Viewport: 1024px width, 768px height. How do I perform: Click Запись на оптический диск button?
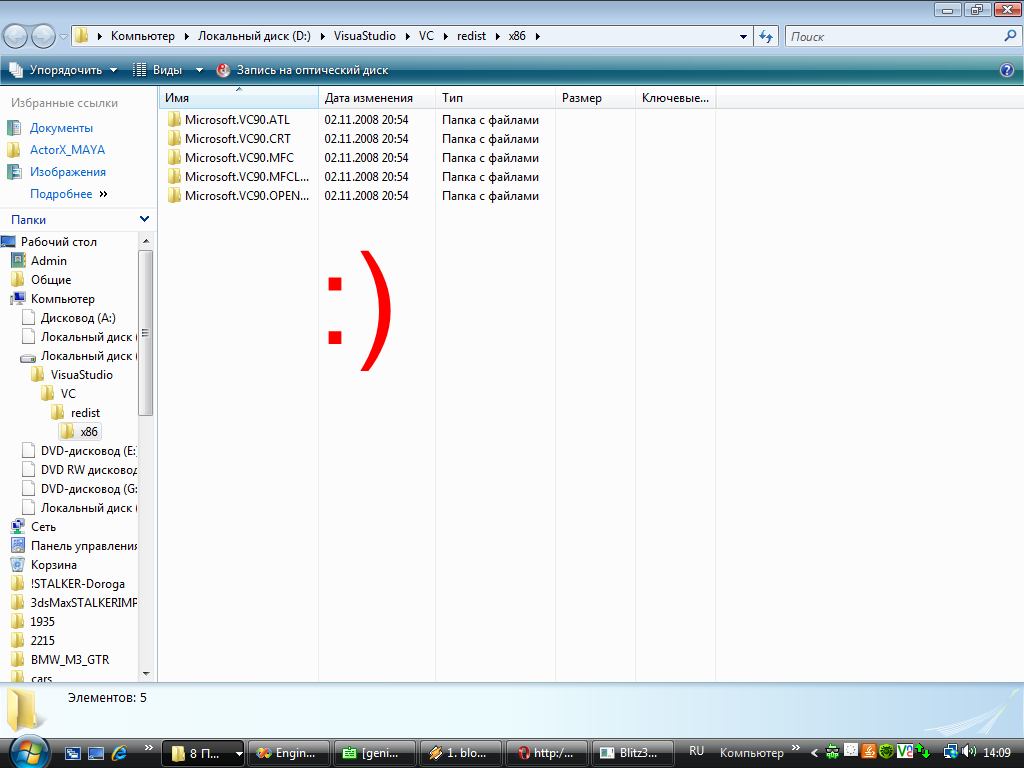(302, 70)
